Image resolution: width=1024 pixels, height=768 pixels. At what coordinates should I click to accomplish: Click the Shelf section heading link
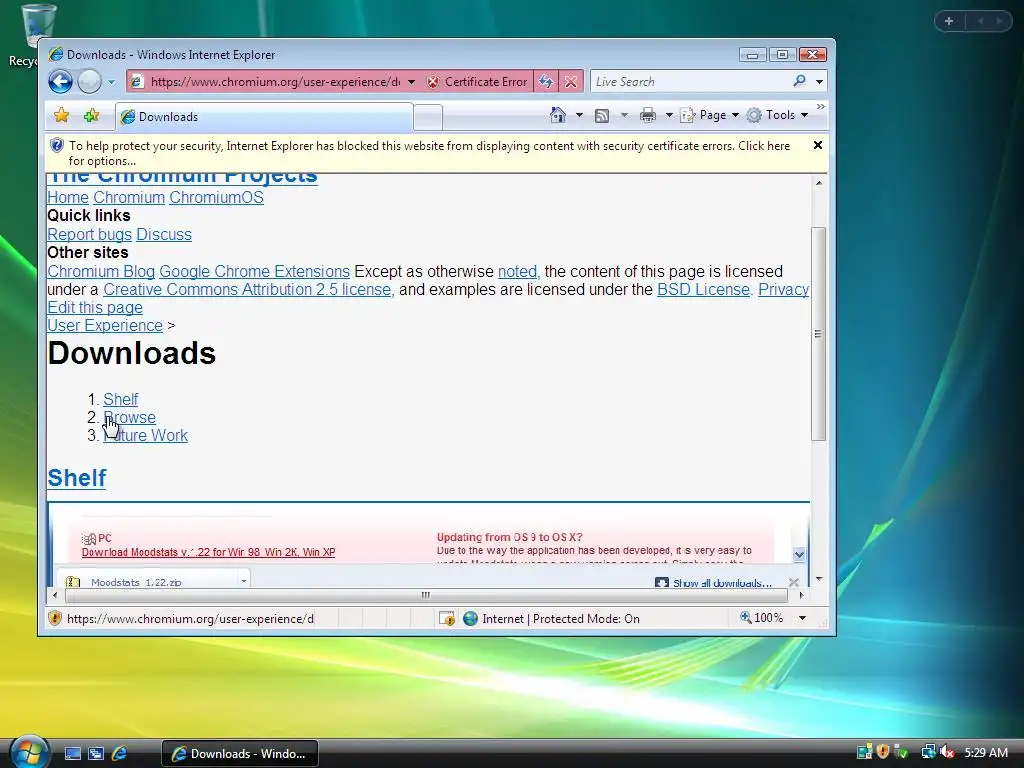click(76, 478)
